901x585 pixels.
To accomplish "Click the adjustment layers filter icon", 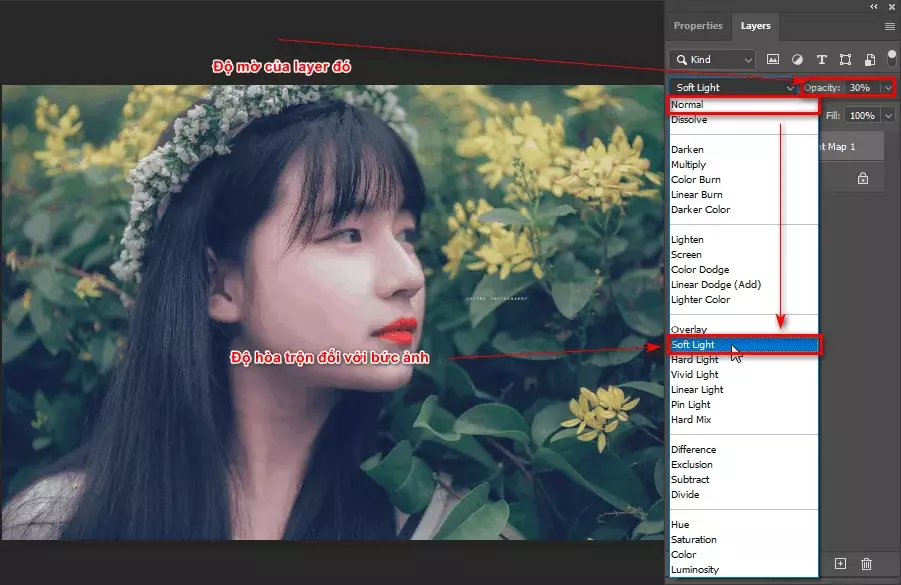I will coord(797,59).
